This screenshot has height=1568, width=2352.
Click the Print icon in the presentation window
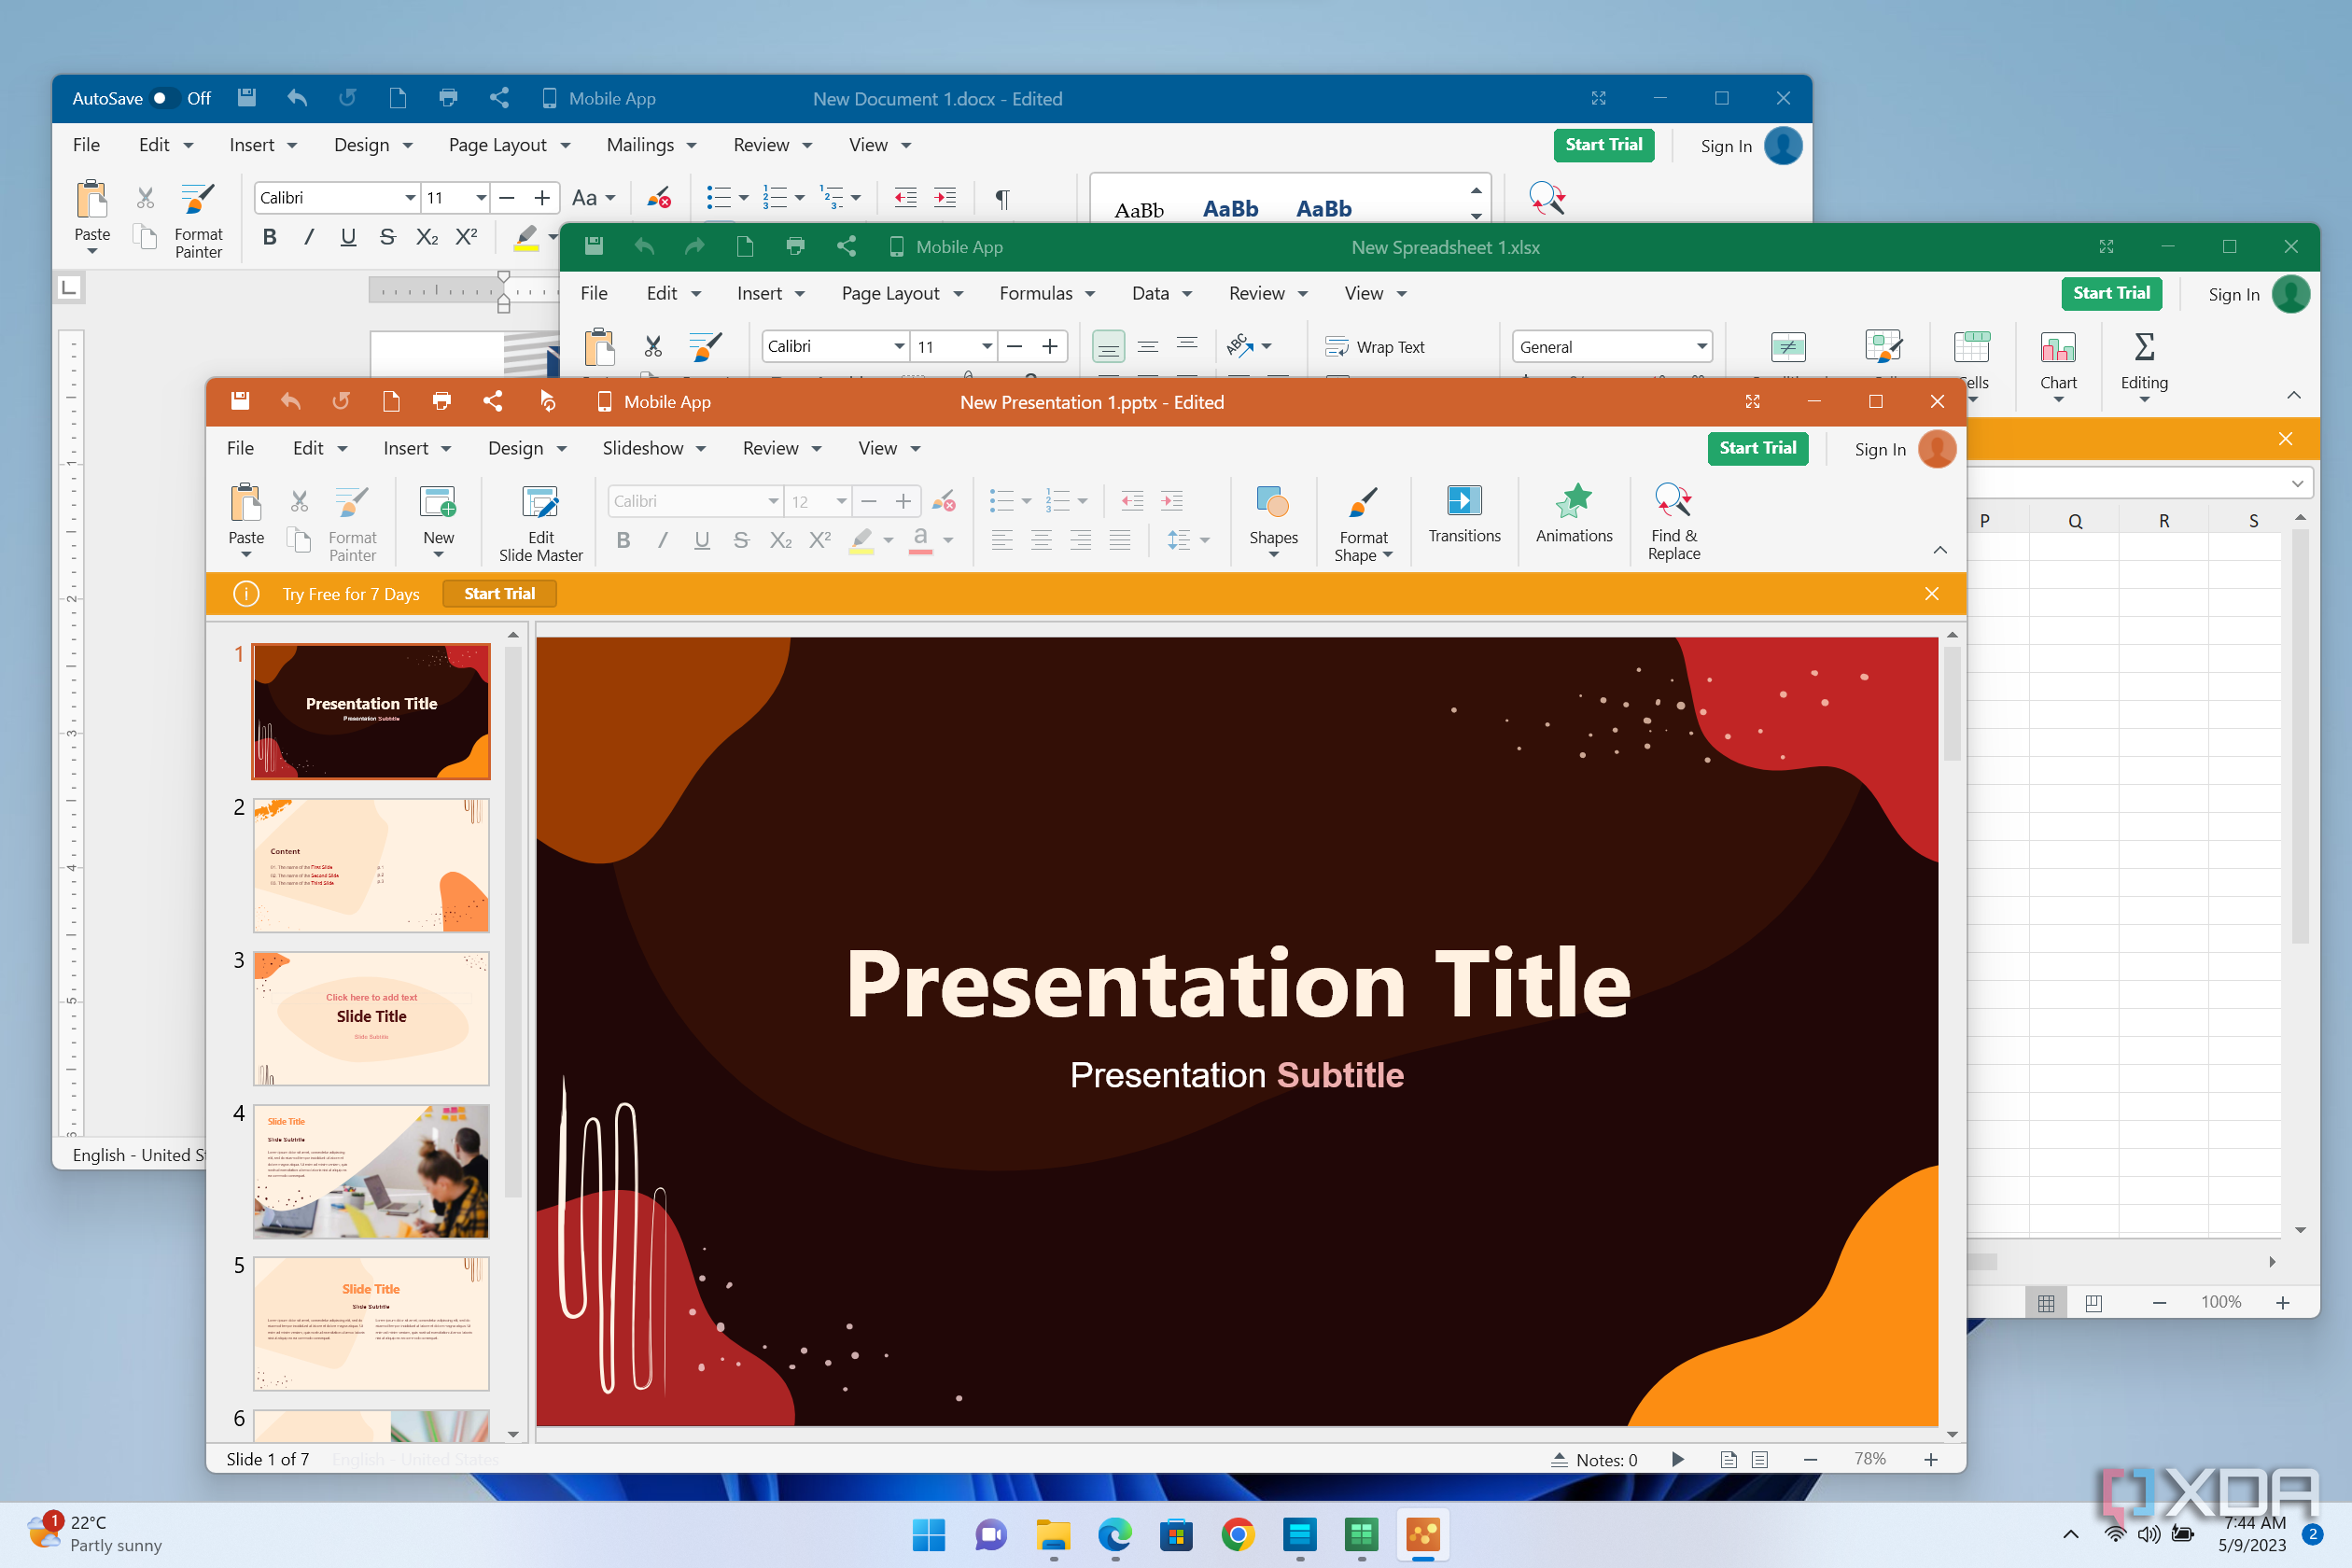click(x=441, y=401)
